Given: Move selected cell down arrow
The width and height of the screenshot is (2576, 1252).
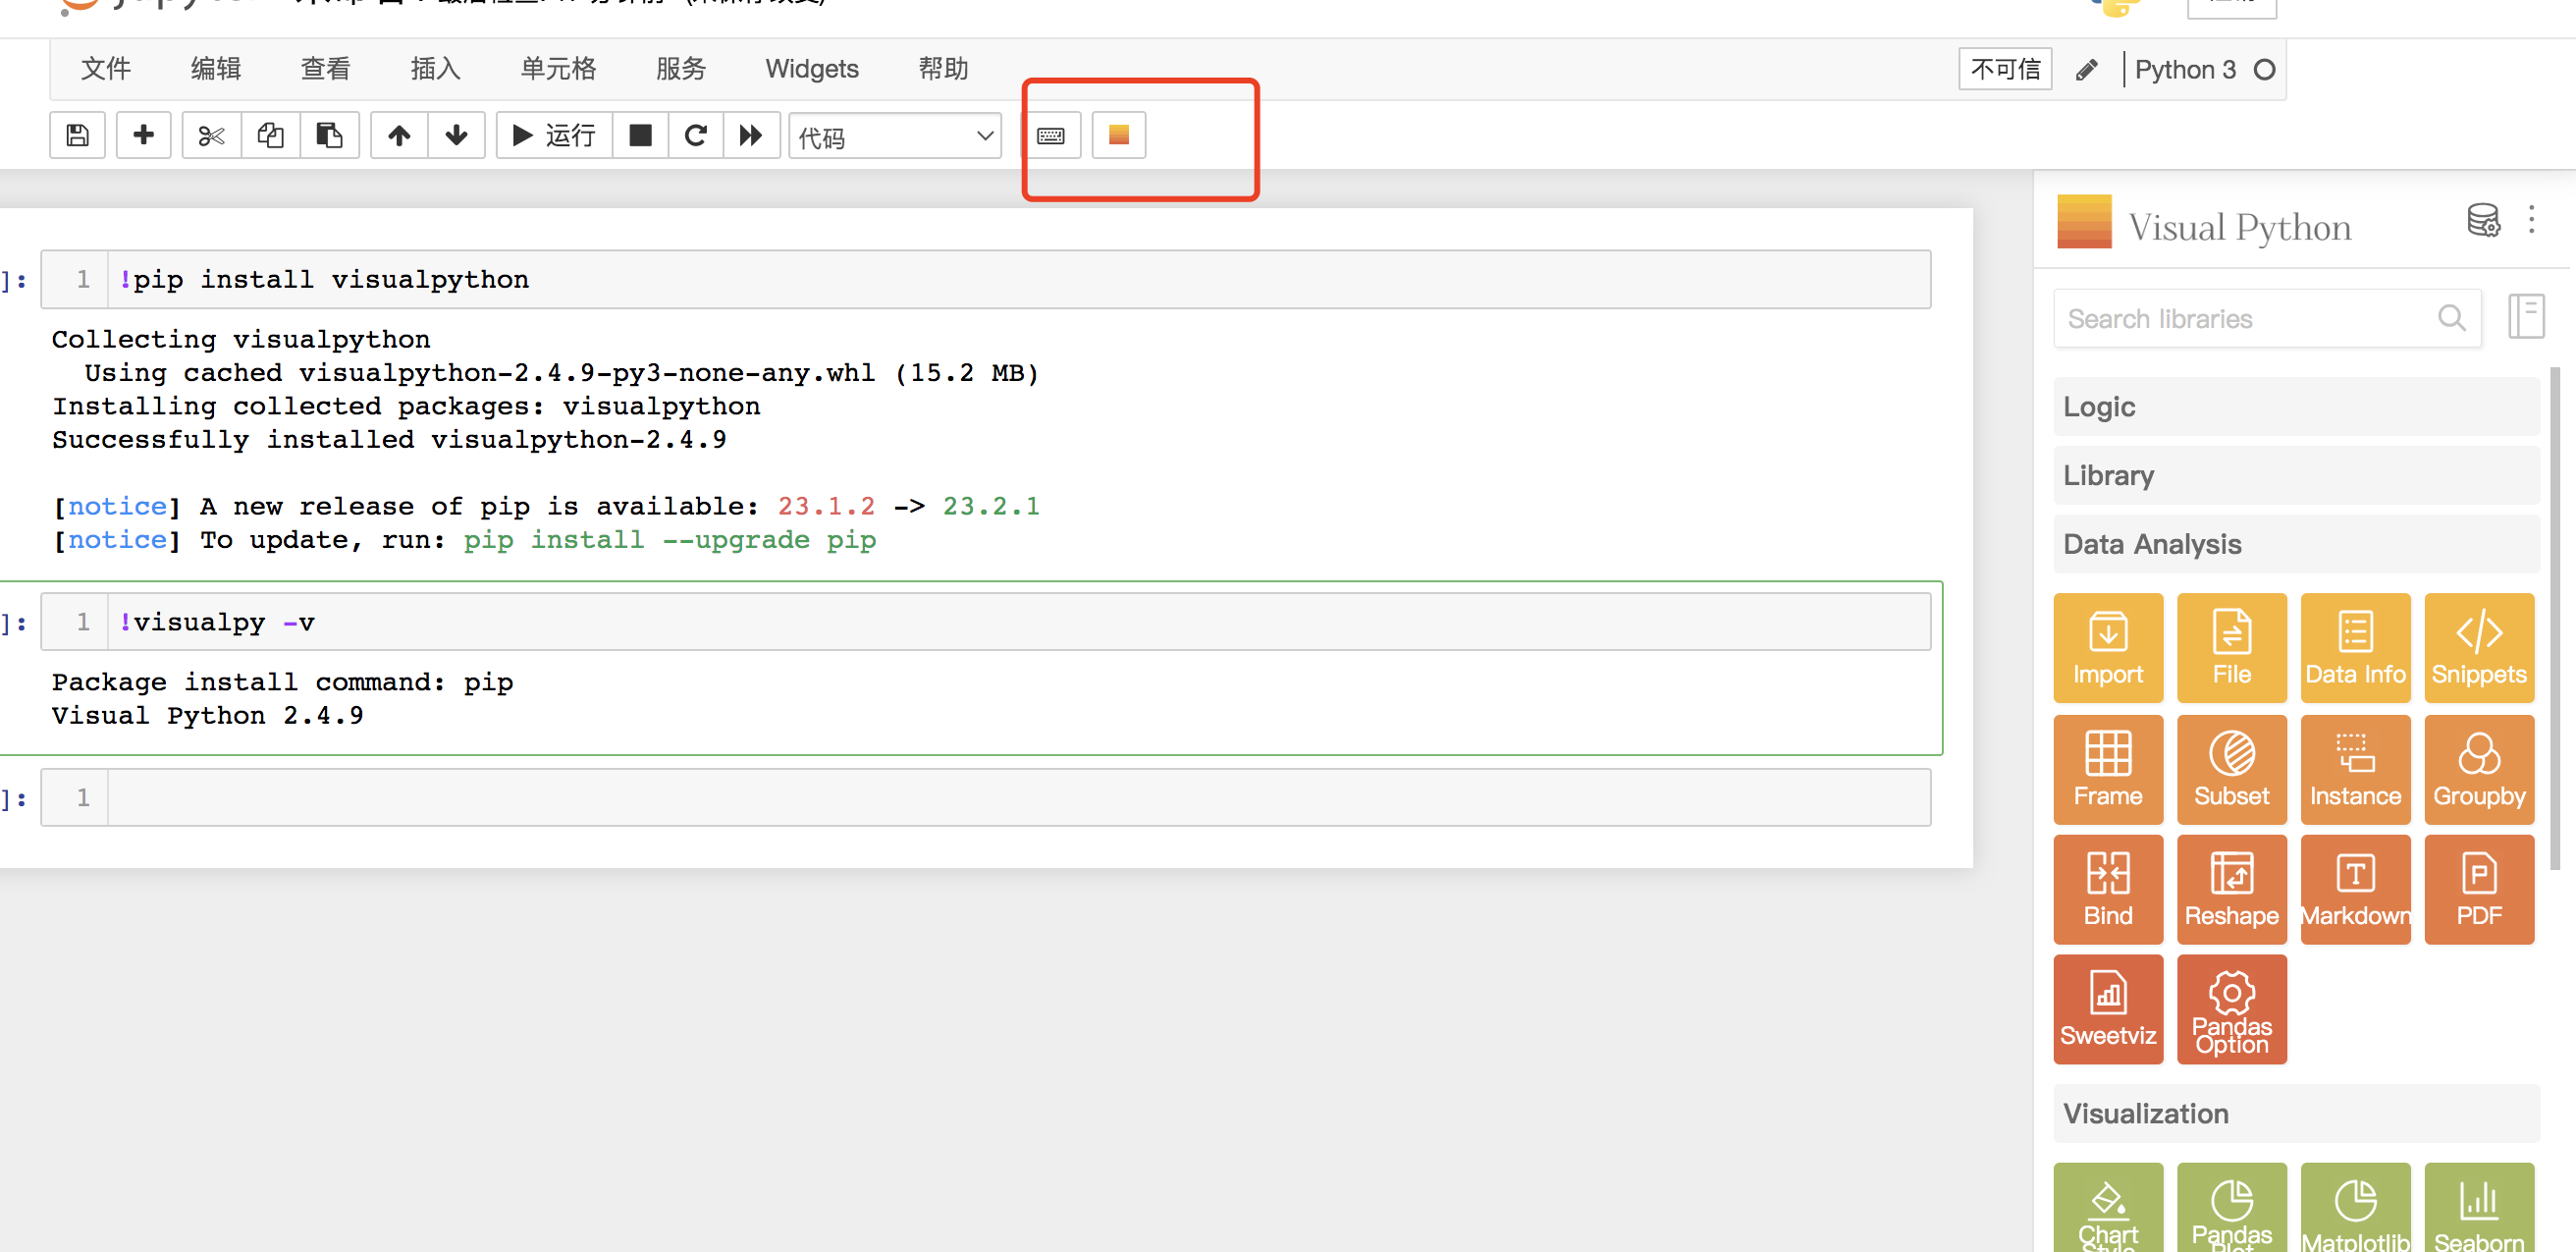Looking at the screenshot, I should pos(457,135).
